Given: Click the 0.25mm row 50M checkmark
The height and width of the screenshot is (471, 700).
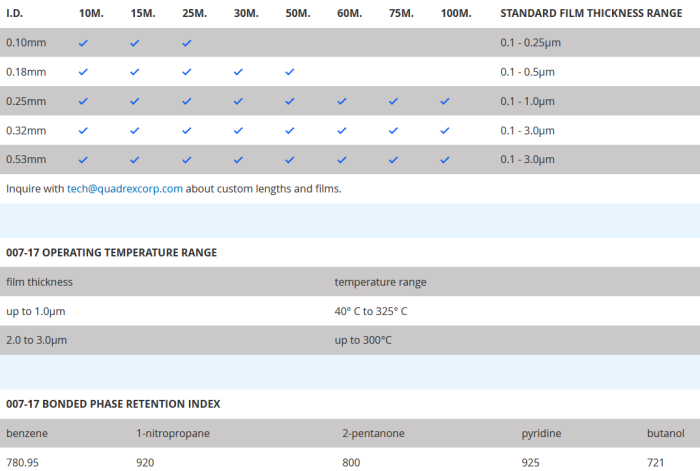Looking at the screenshot, I should pyautogui.click(x=290, y=101).
